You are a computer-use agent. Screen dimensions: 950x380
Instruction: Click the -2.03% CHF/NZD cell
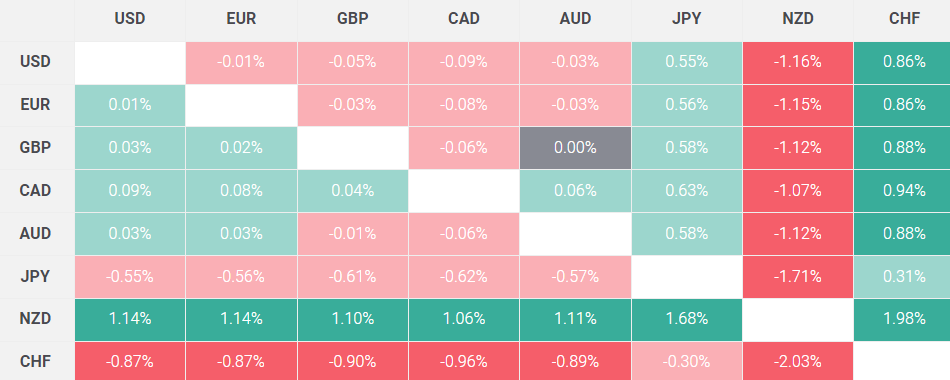click(797, 362)
